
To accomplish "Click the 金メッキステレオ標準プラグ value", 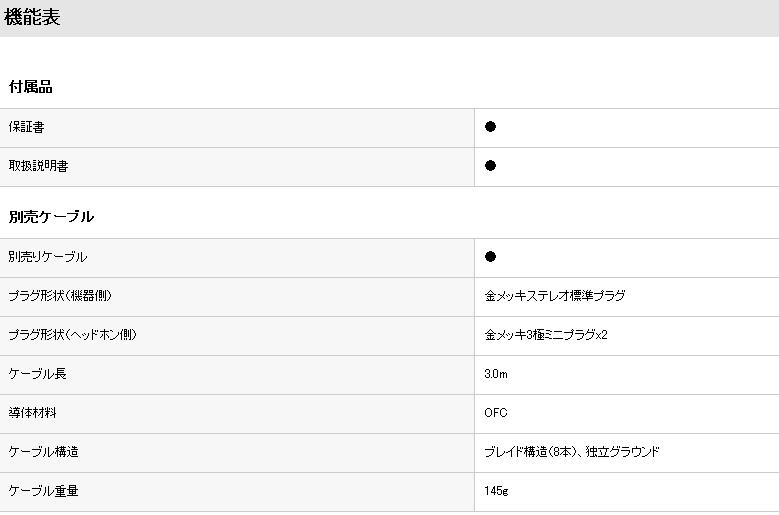I will click(x=555, y=296).
